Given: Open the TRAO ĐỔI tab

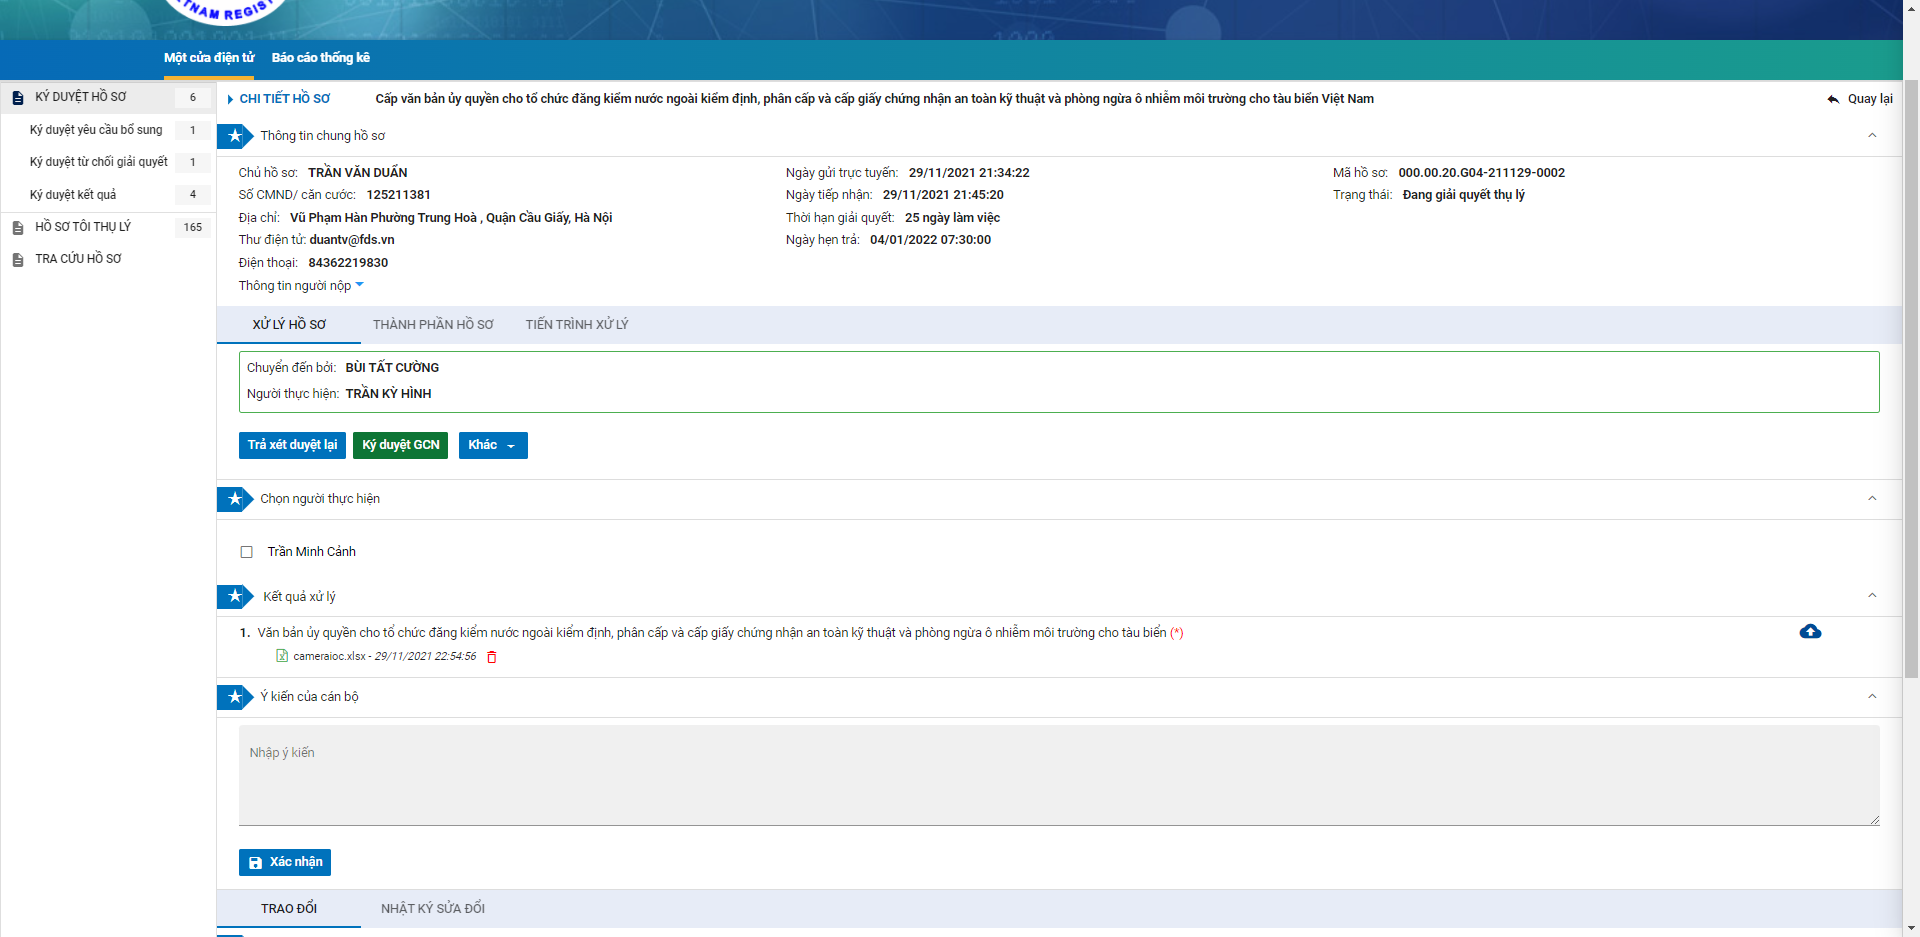Looking at the screenshot, I should 289,909.
